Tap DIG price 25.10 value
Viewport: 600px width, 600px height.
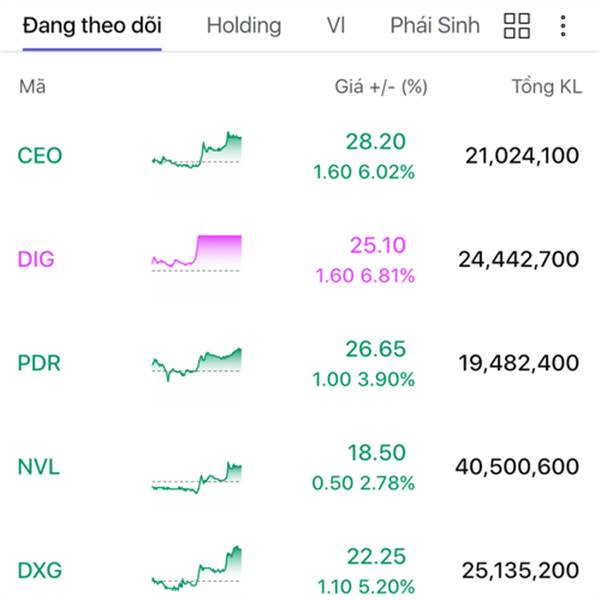378,245
